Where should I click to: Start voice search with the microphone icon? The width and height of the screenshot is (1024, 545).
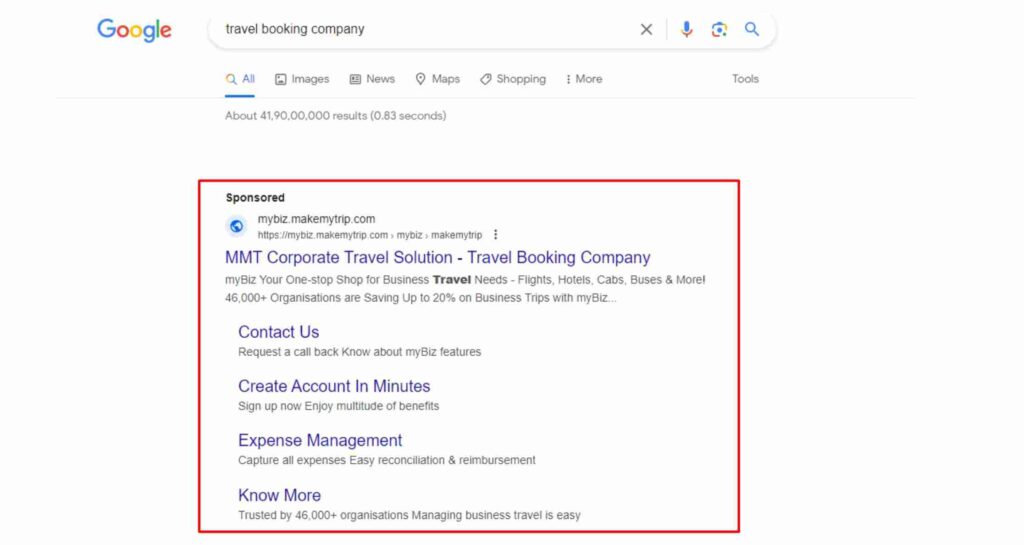[686, 29]
